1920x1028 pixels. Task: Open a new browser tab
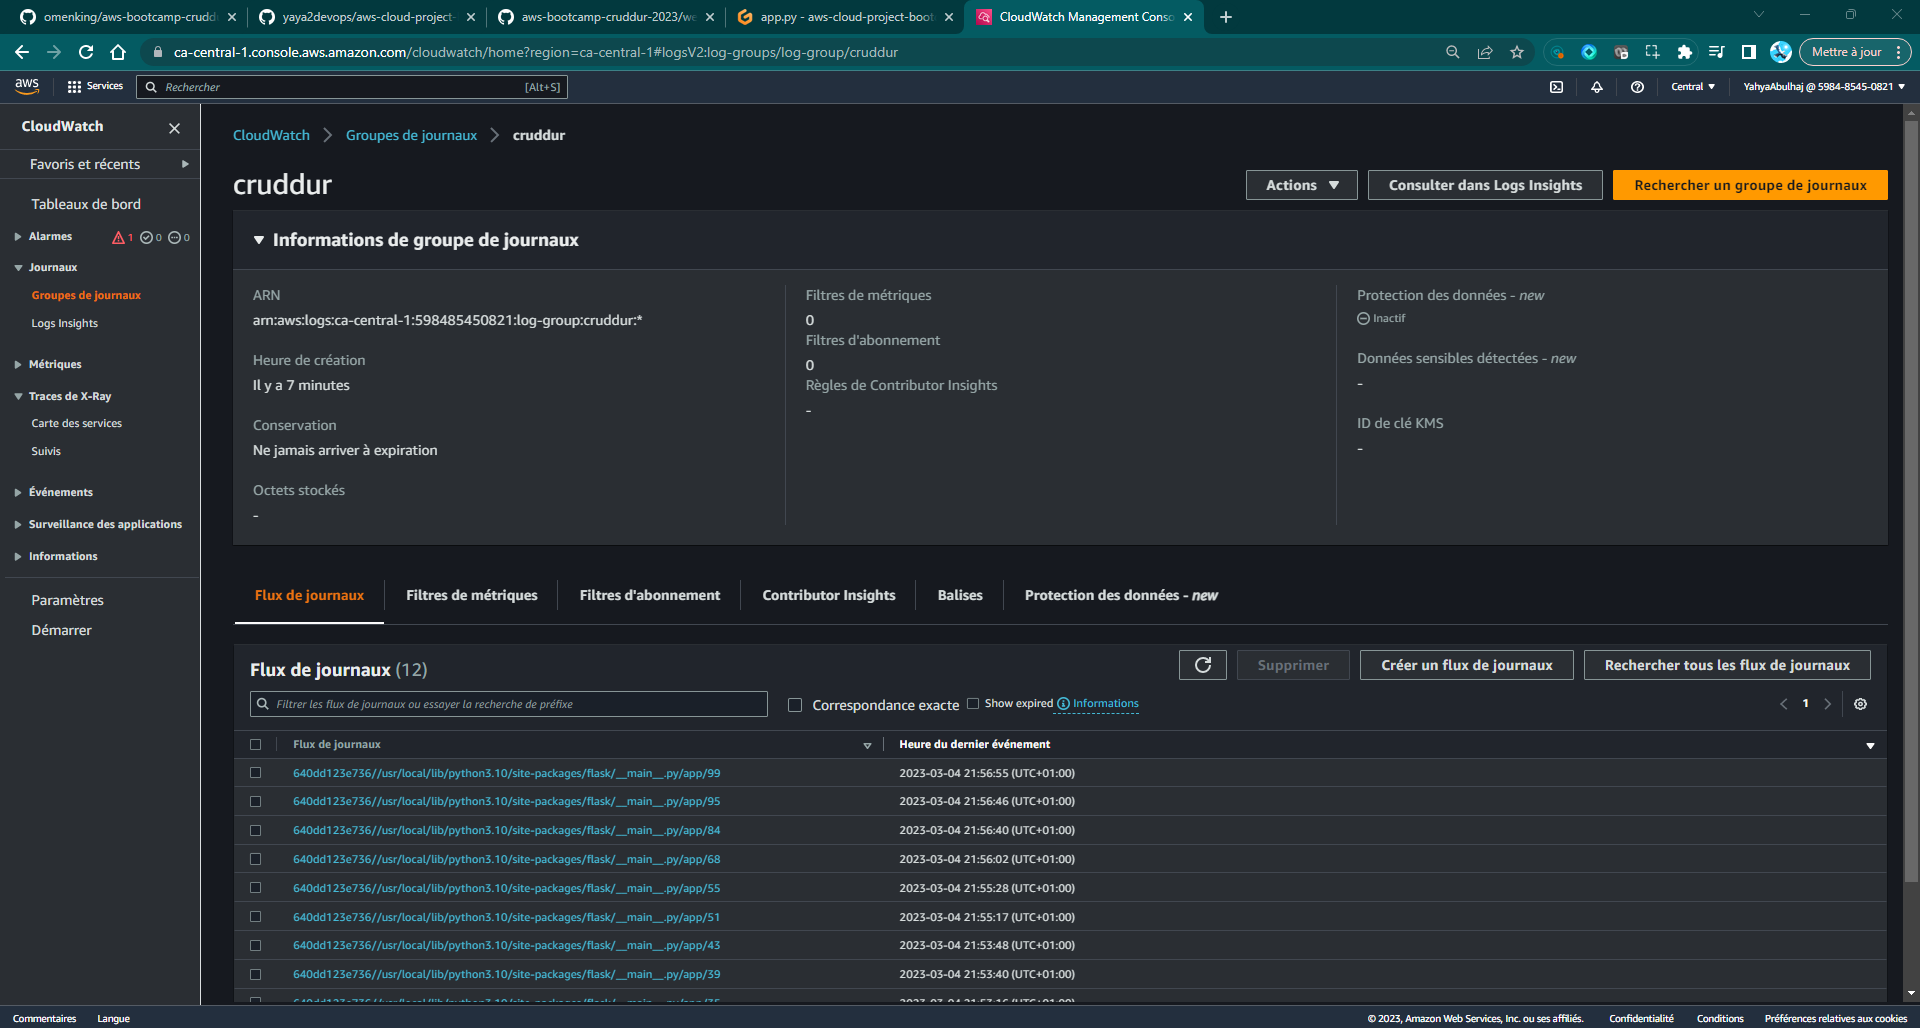point(1226,17)
